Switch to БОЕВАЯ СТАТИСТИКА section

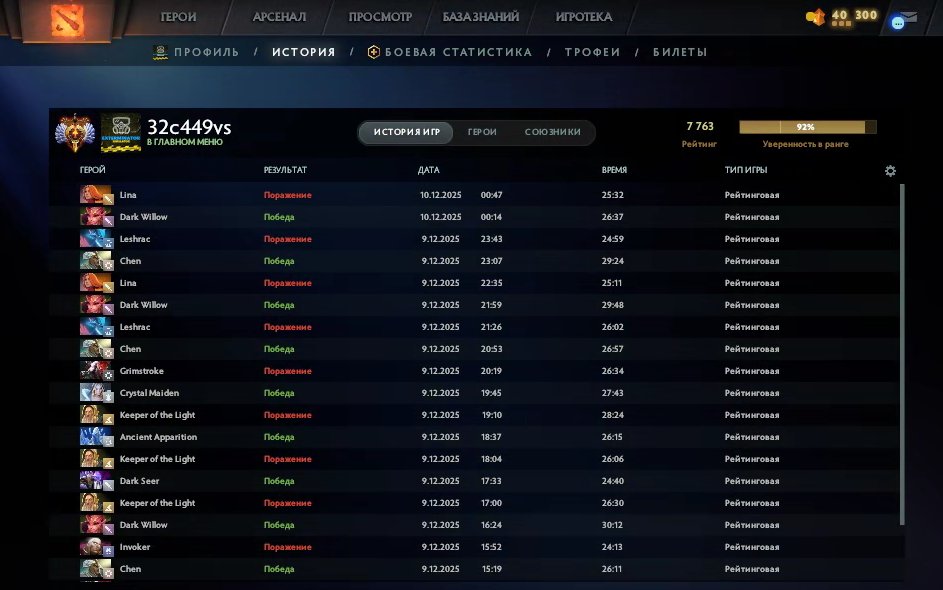click(x=453, y=51)
